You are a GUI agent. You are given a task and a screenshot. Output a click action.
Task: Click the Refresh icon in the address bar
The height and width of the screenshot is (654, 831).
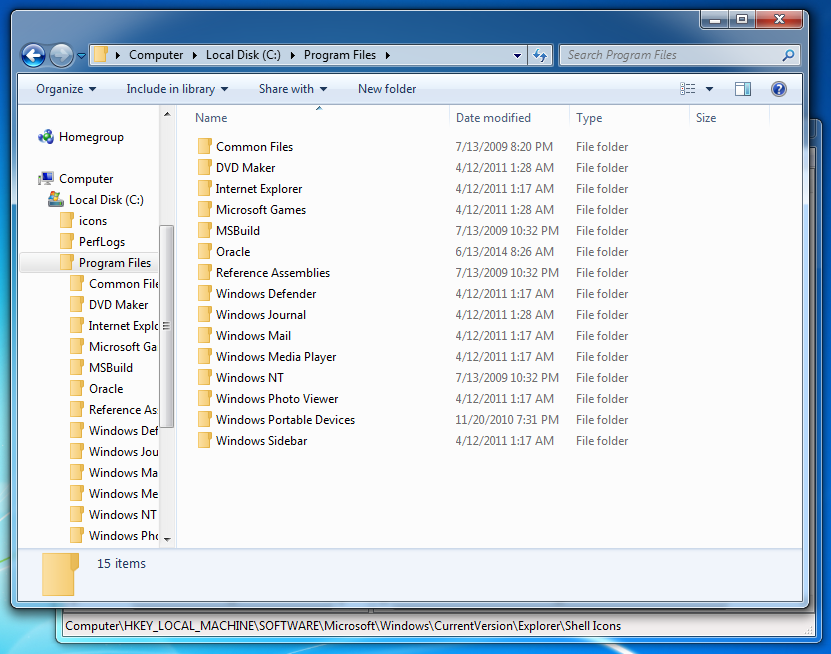pos(540,55)
